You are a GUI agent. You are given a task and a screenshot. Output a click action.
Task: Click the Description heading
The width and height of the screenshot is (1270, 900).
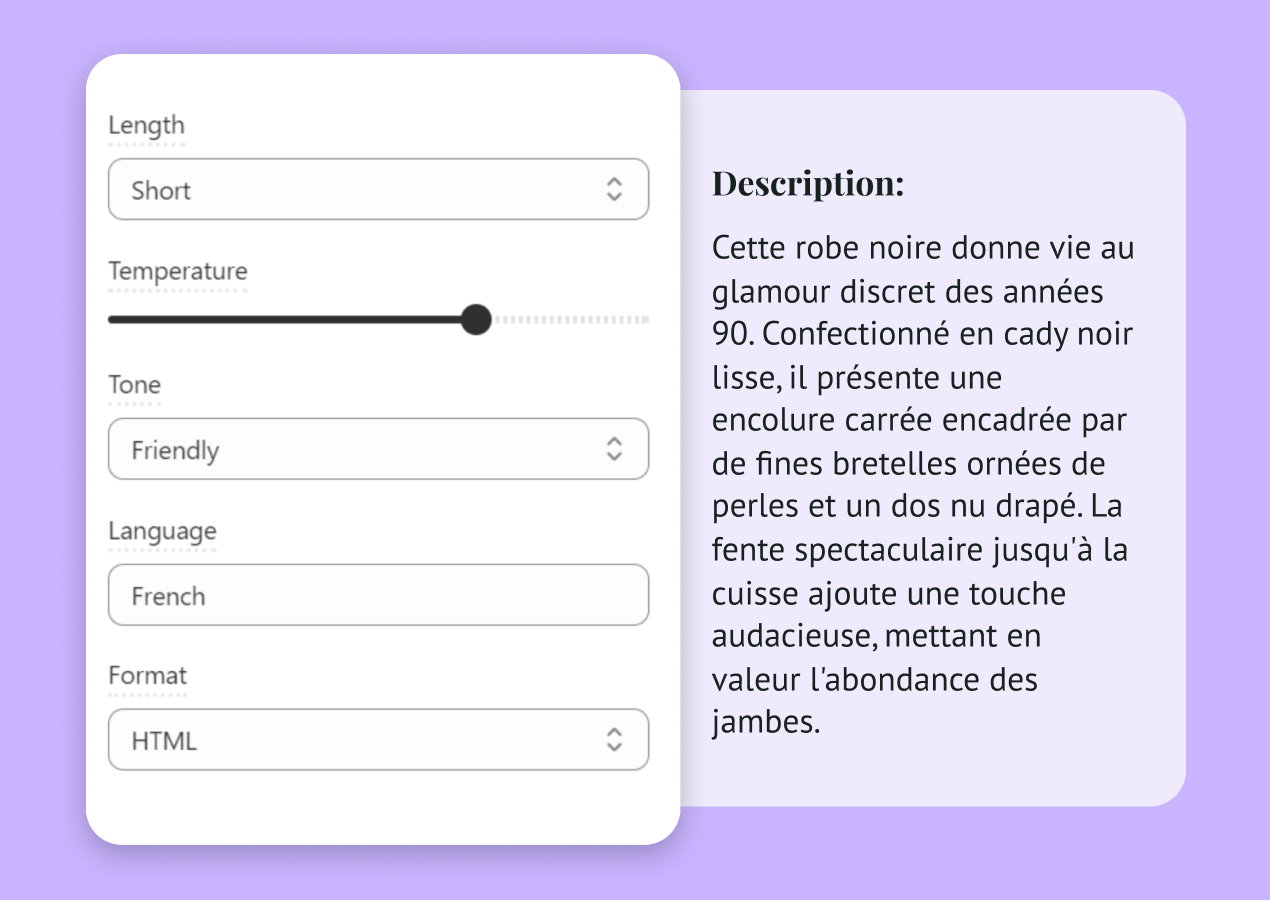(808, 183)
